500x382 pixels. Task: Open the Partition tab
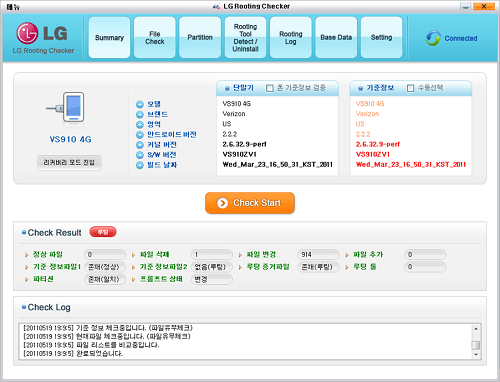tap(200, 38)
